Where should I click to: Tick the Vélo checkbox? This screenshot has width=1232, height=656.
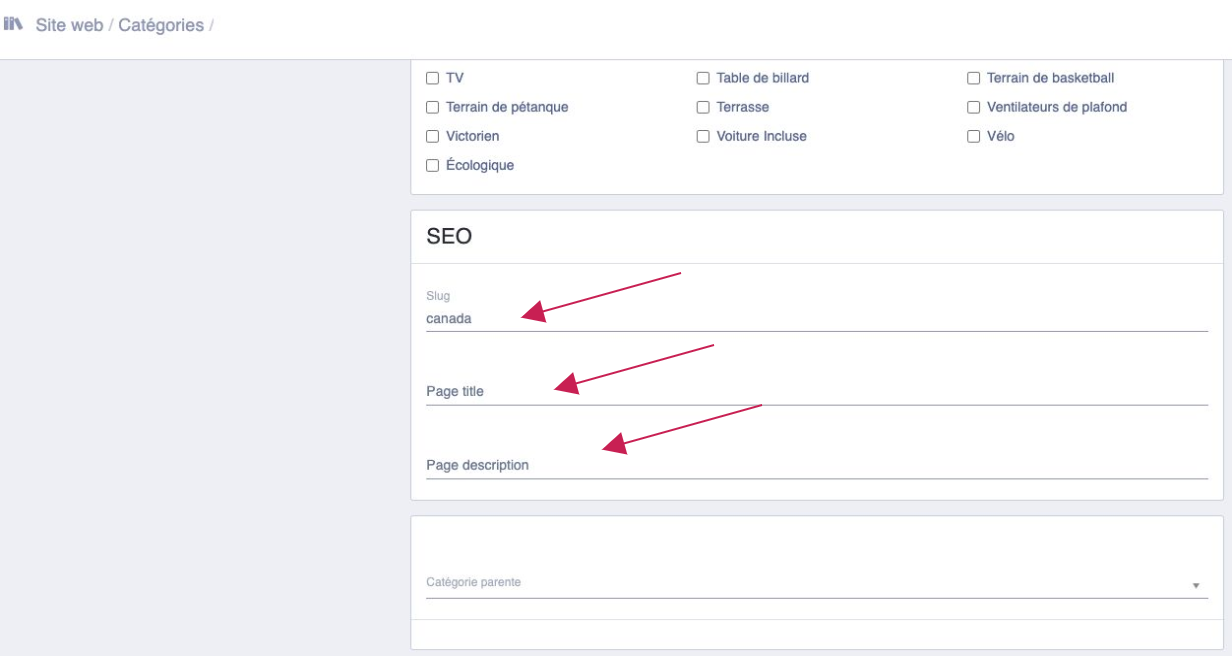click(973, 136)
